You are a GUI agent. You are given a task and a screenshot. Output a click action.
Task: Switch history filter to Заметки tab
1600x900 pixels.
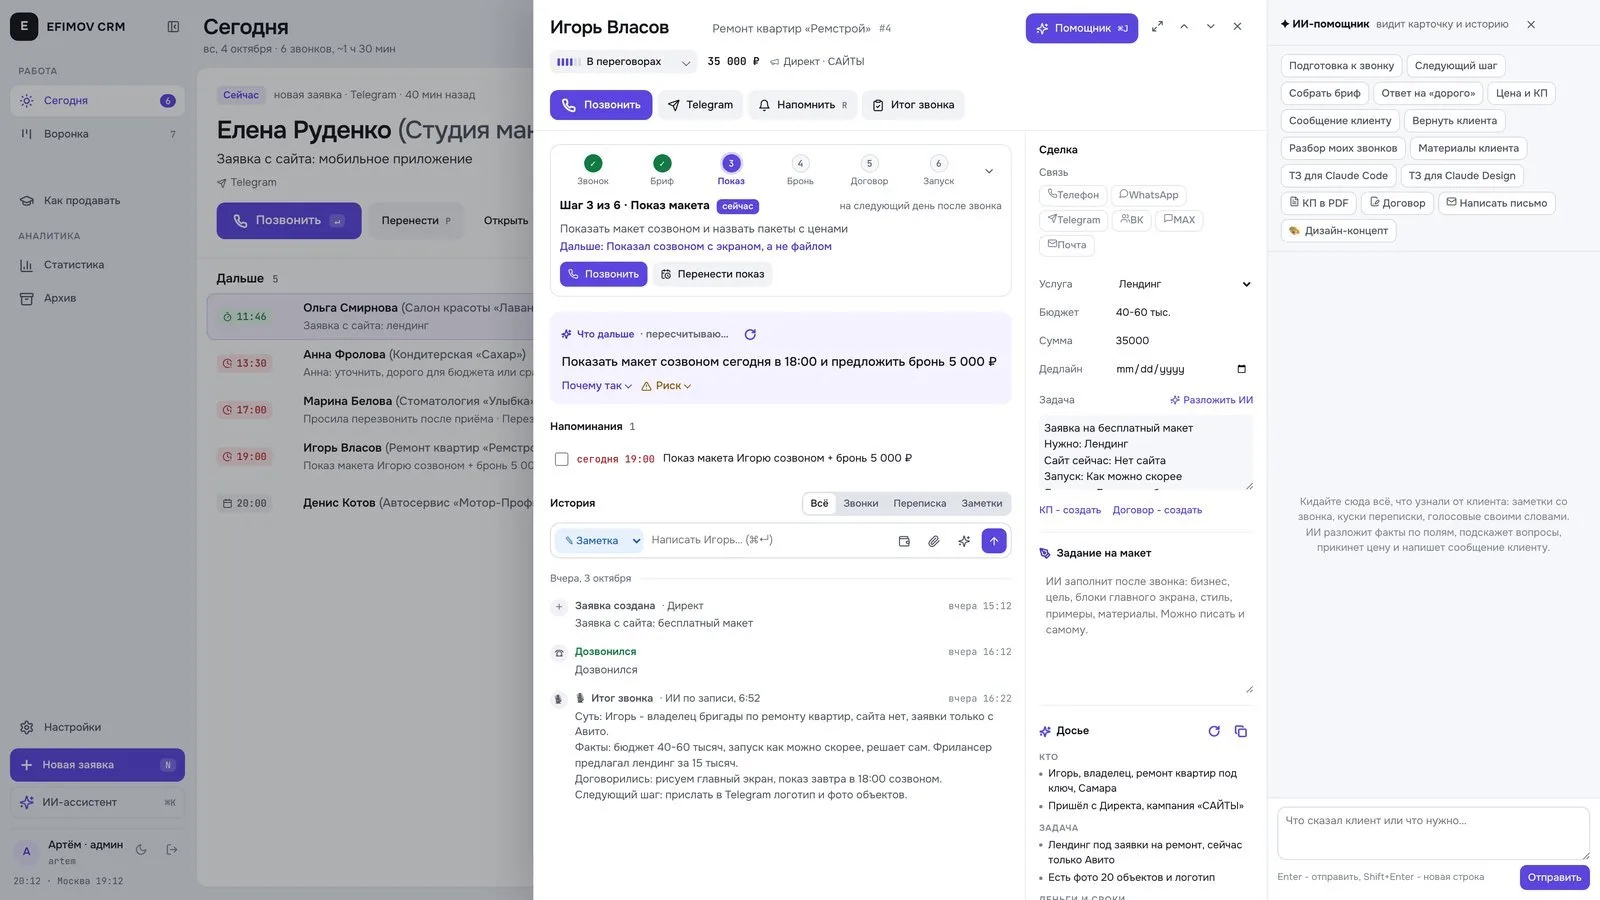point(982,504)
